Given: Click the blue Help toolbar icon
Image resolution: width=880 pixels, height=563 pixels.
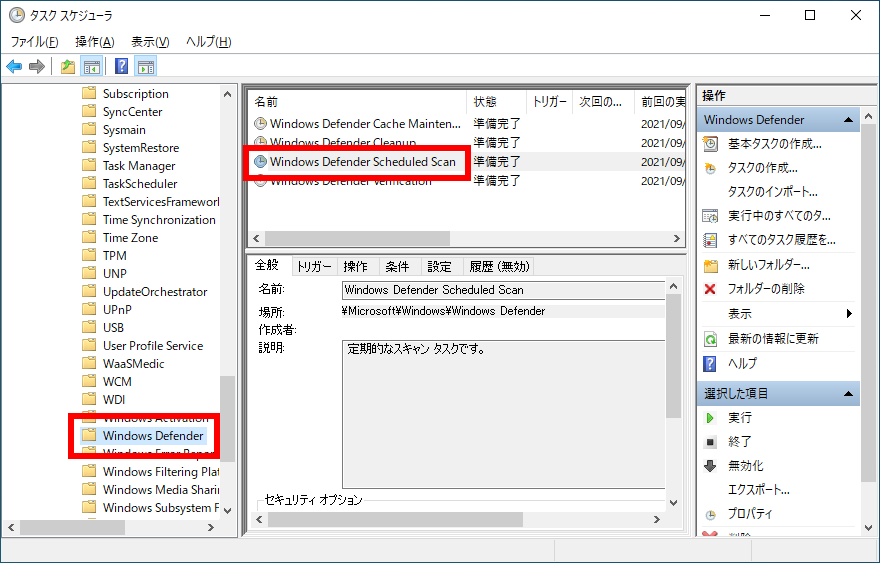Looking at the screenshot, I should [121, 67].
